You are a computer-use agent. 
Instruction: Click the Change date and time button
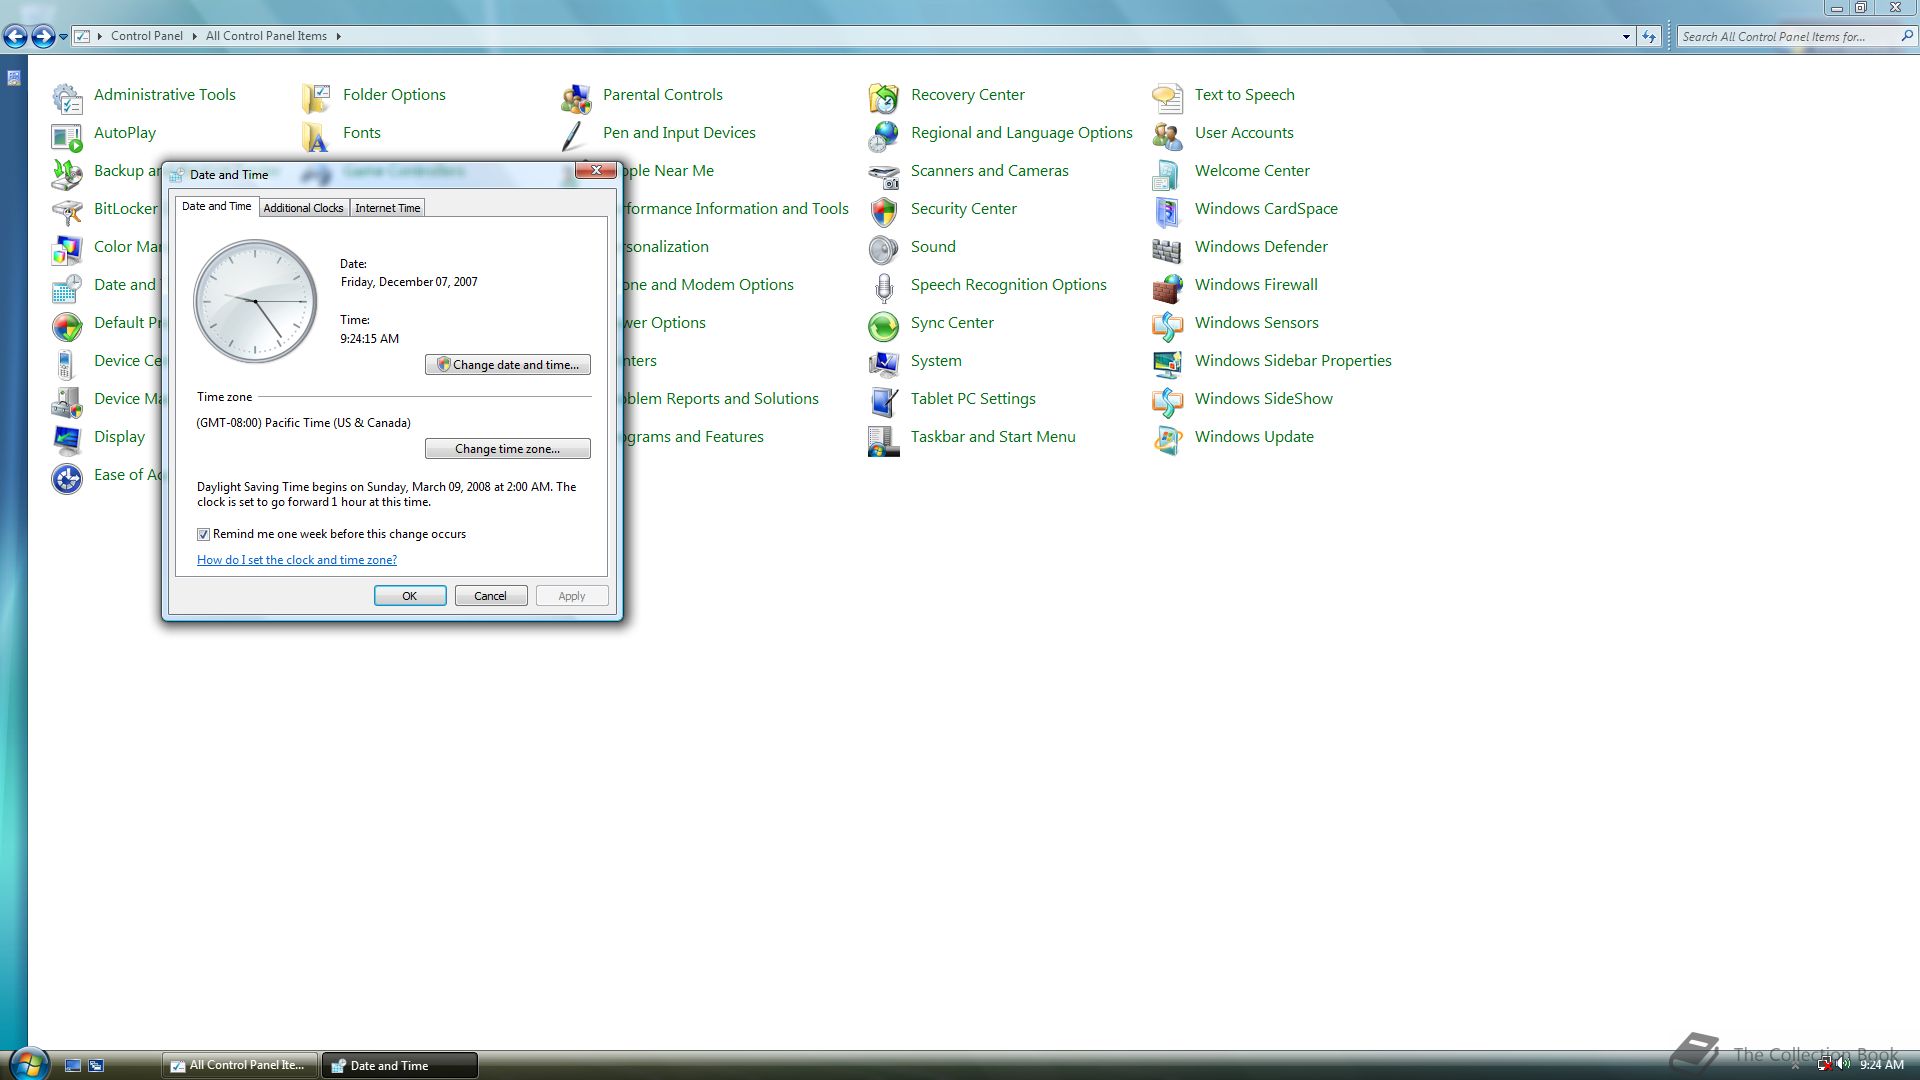pyautogui.click(x=508, y=365)
